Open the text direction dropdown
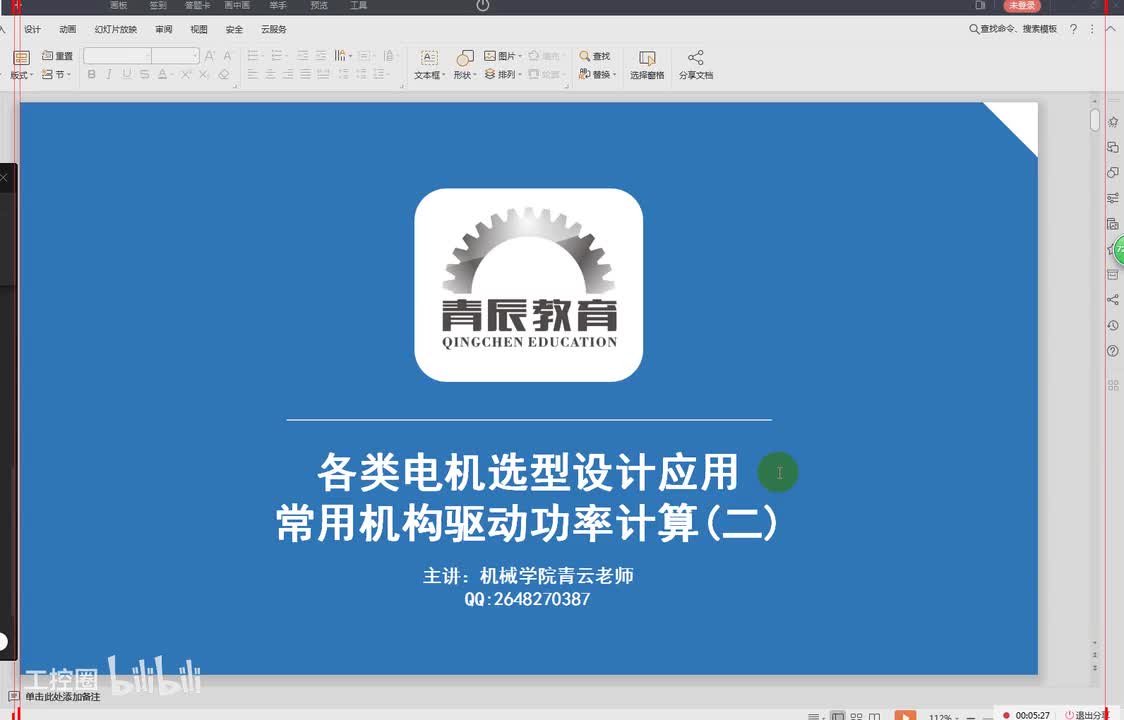Viewport: 1124px width, 720px height. tap(343, 56)
